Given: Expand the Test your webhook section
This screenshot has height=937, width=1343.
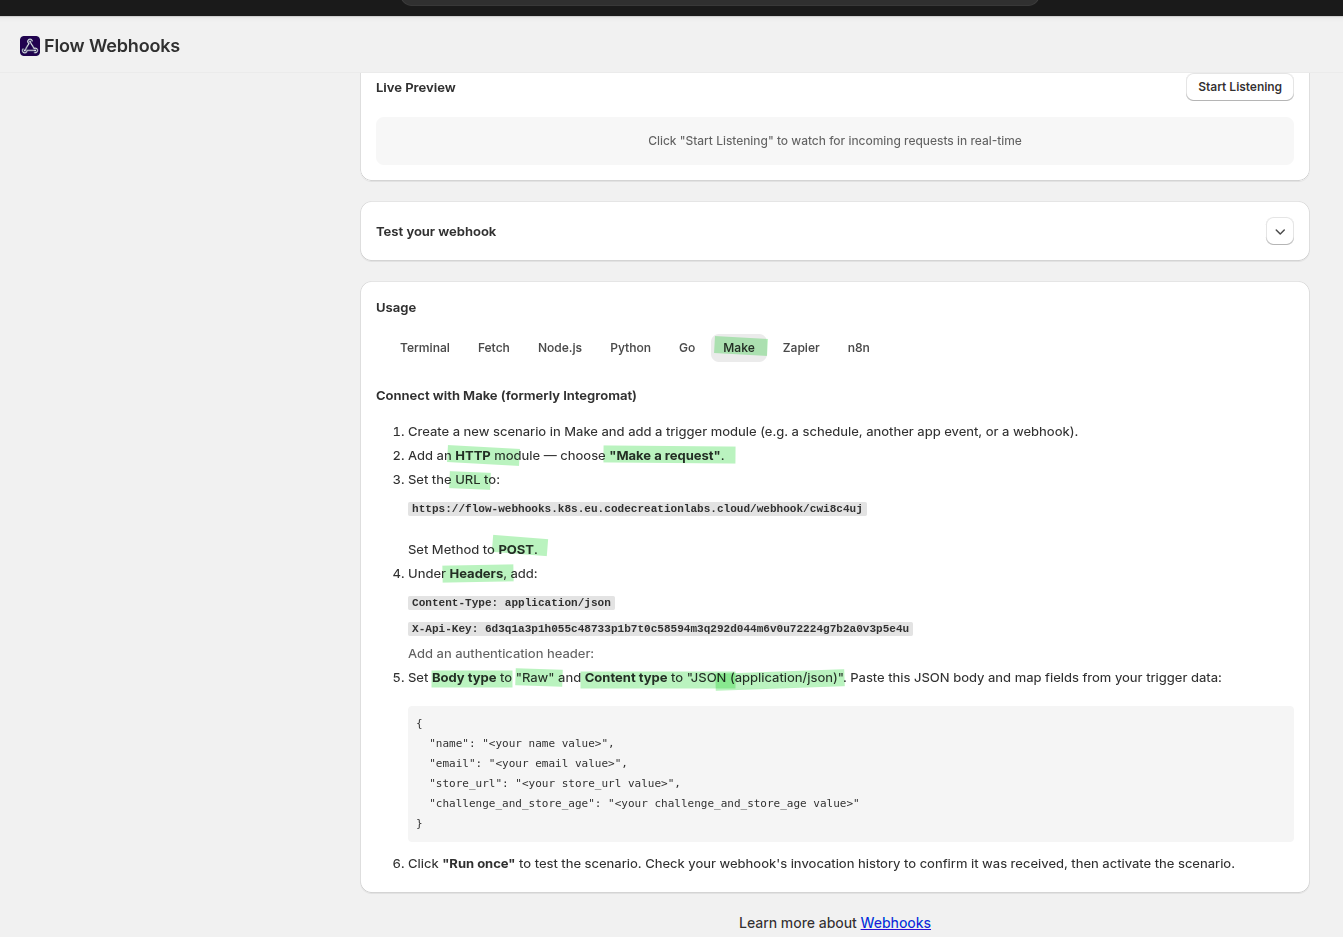Looking at the screenshot, I should pyautogui.click(x=1279, y=231).
